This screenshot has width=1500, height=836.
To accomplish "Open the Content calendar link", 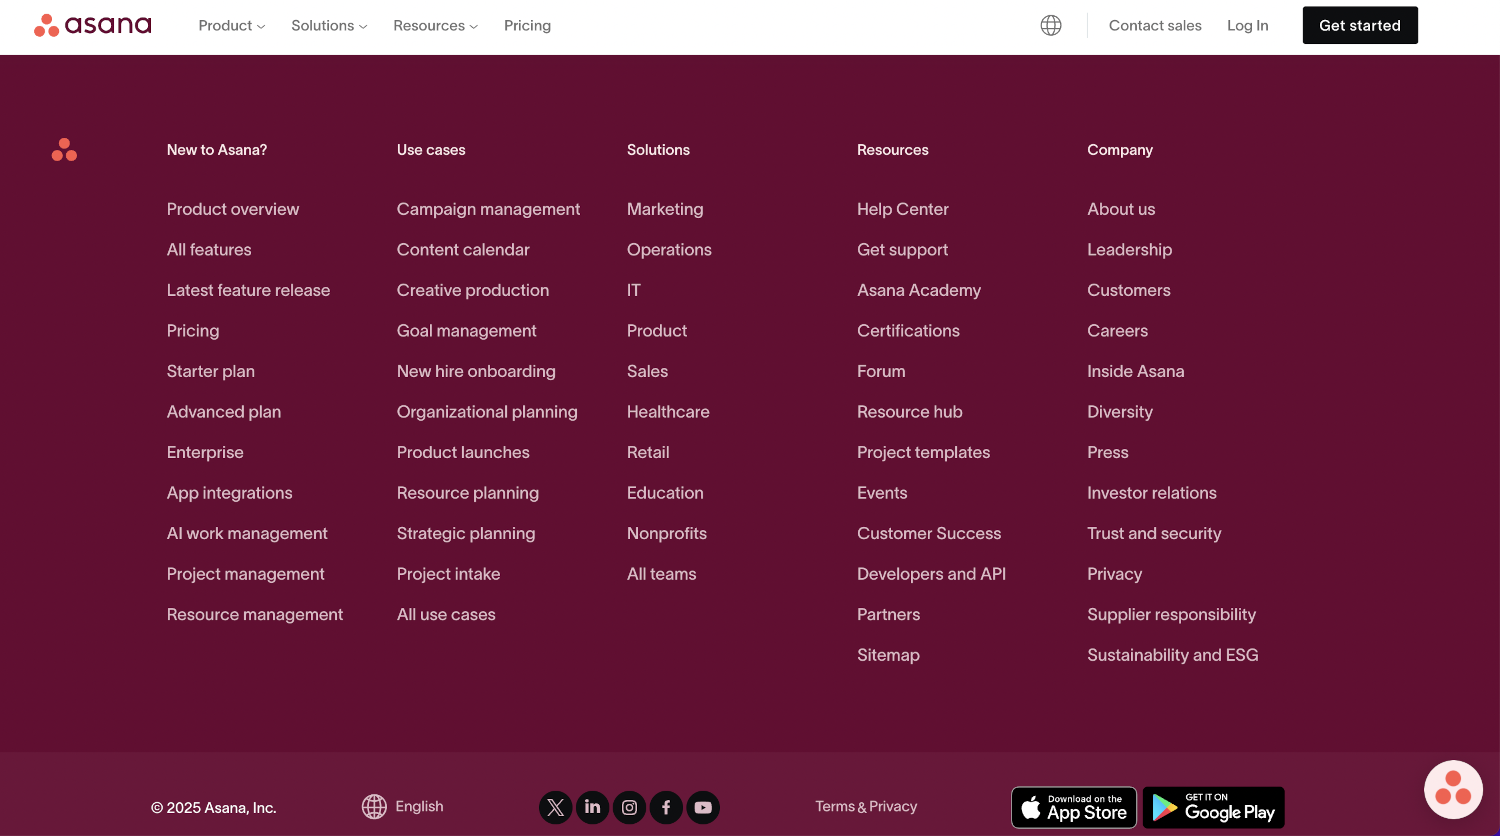I will pyautogui.click(x=463, y=250).
